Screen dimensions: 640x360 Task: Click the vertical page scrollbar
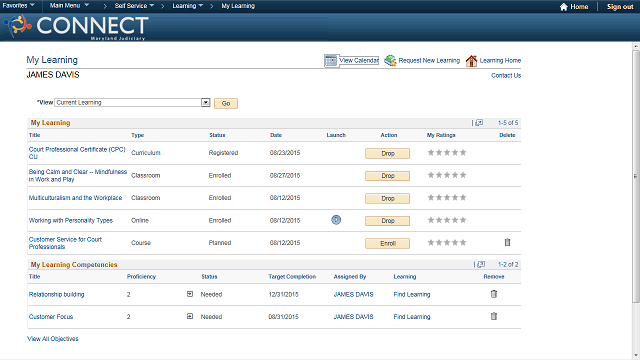[x=636, y=176]
